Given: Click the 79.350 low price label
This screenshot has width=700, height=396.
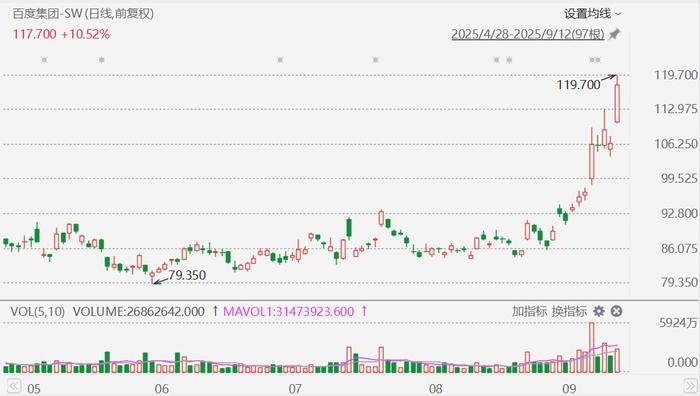Looking at the screenshot, I should (x=187, y=275).
